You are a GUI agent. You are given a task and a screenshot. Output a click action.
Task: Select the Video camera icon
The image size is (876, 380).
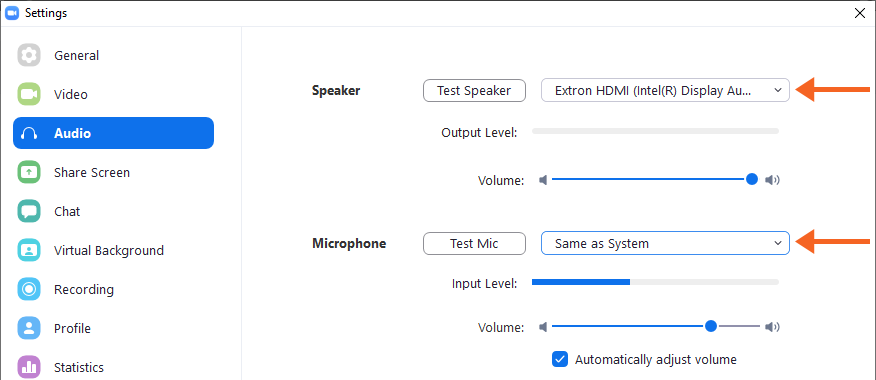(28, 94)
